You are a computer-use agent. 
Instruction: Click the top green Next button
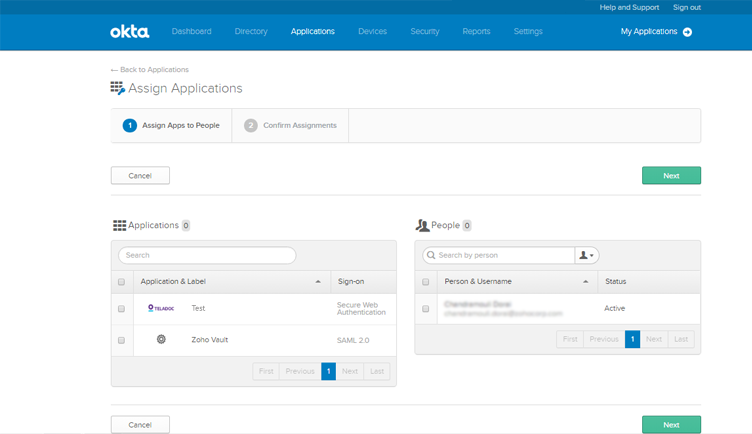[x=671, y=176]
